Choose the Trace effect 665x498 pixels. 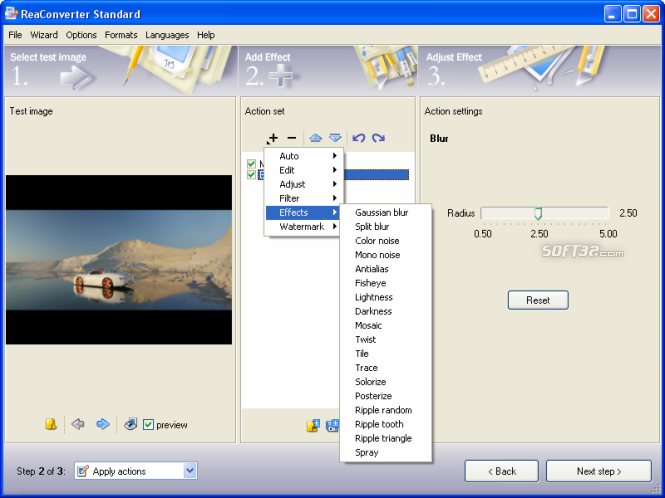tap(386, 367)
